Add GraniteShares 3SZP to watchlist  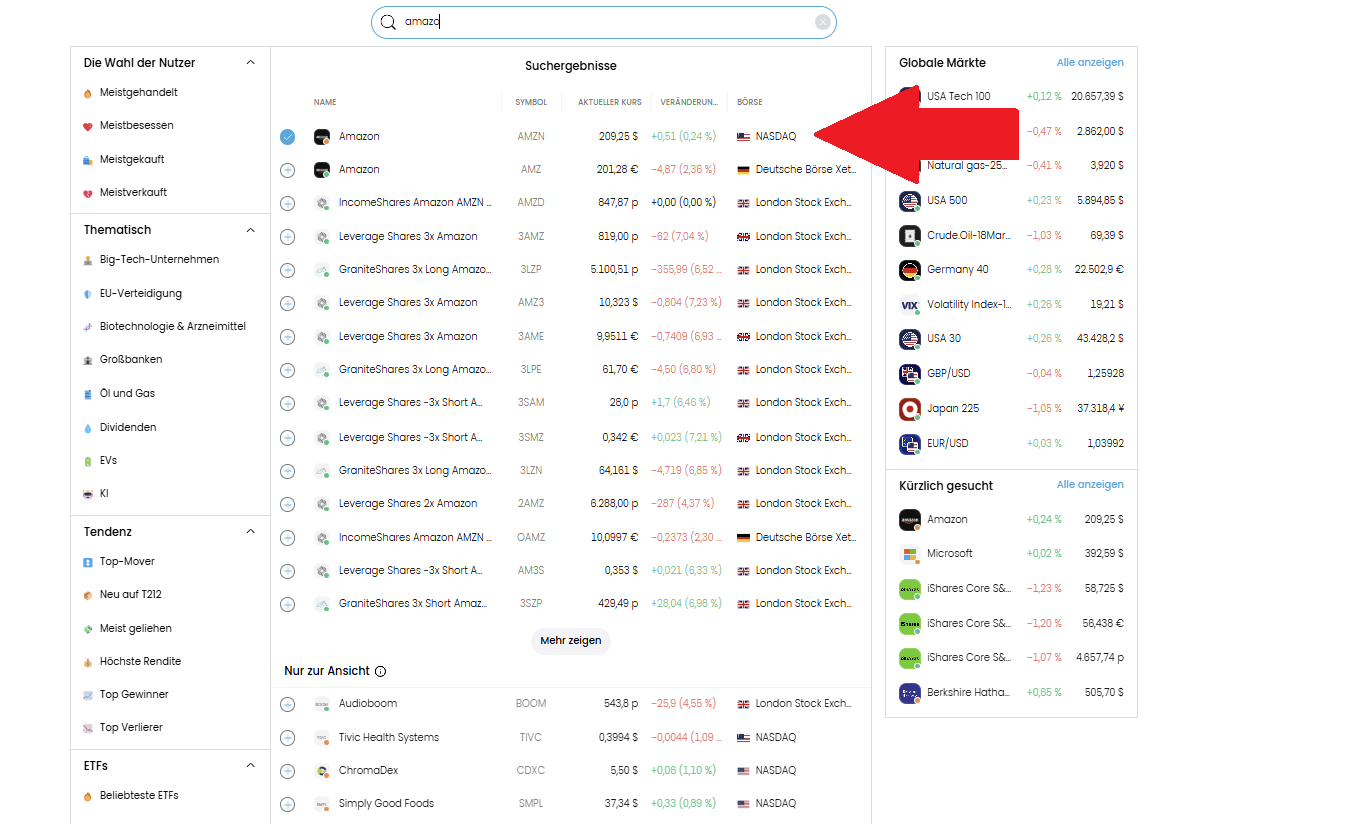click(288, 604)
